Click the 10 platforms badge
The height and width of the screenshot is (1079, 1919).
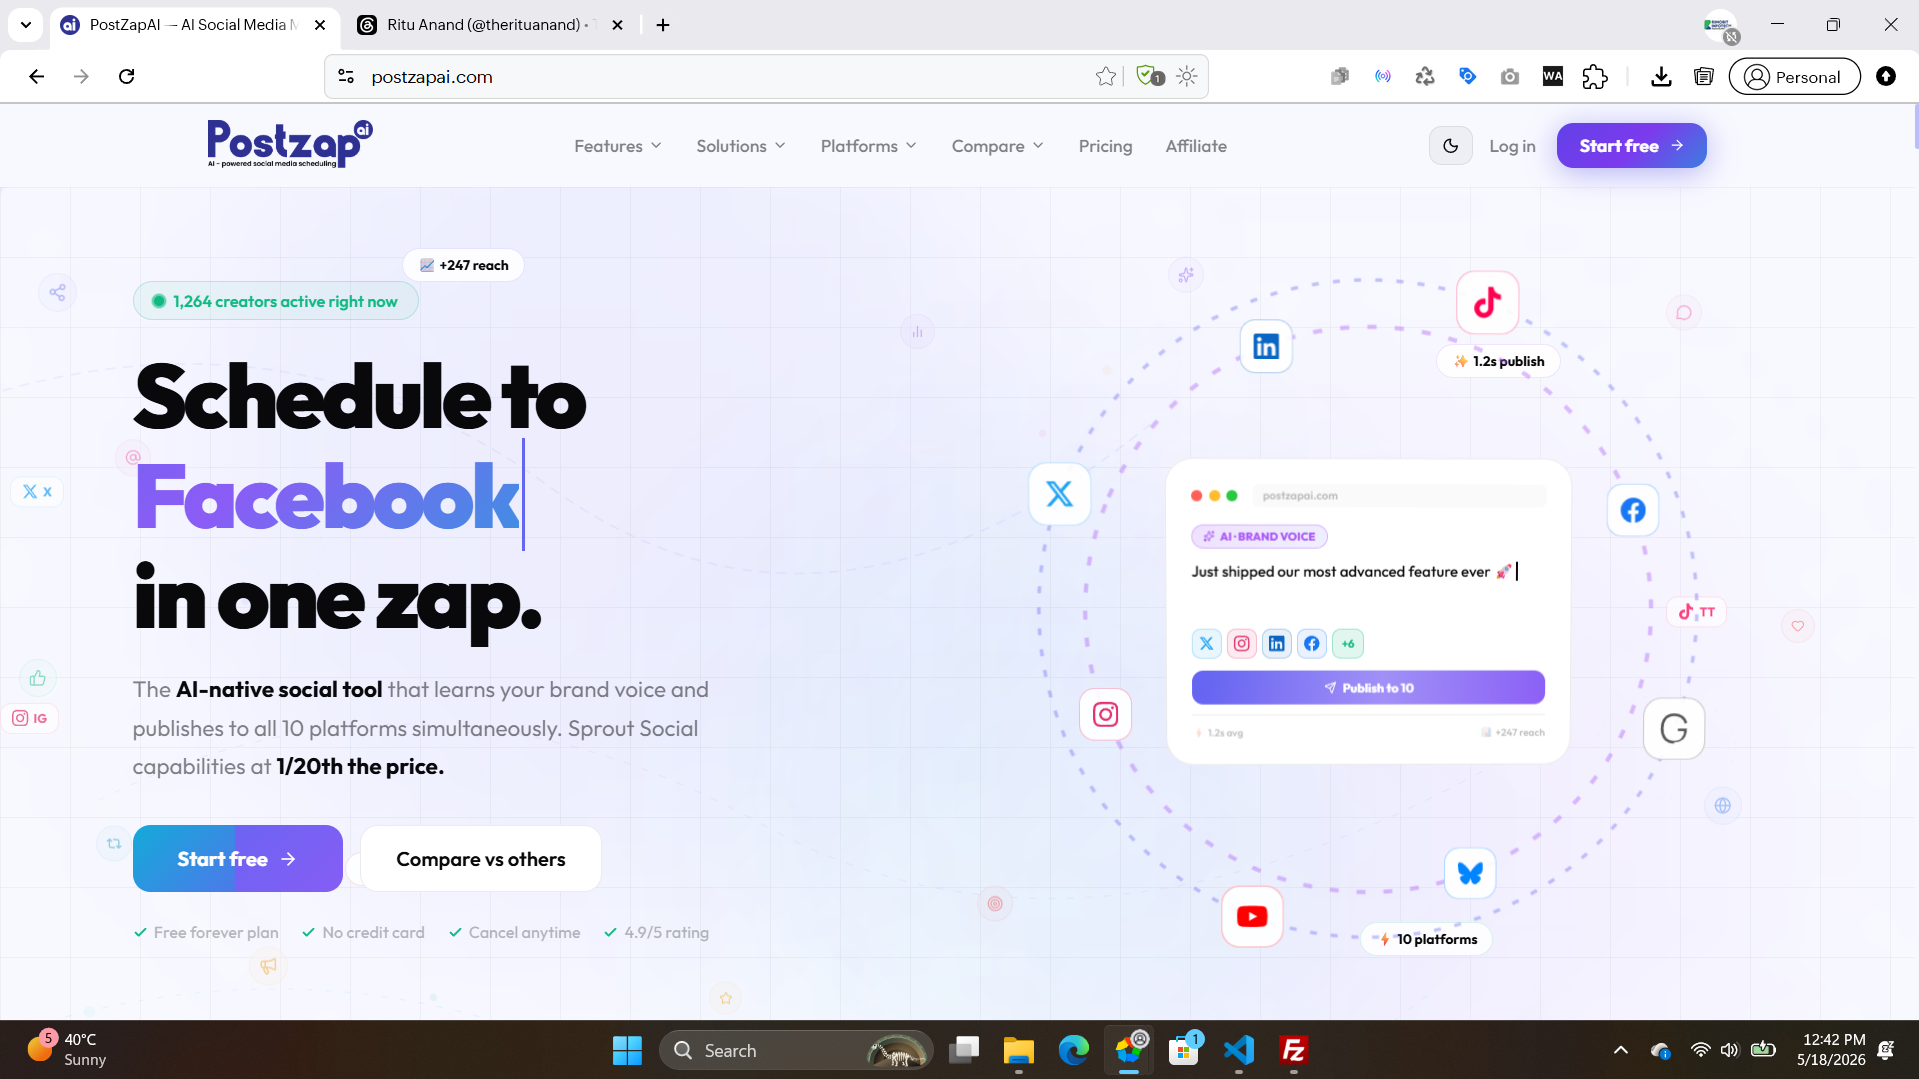1427,939
